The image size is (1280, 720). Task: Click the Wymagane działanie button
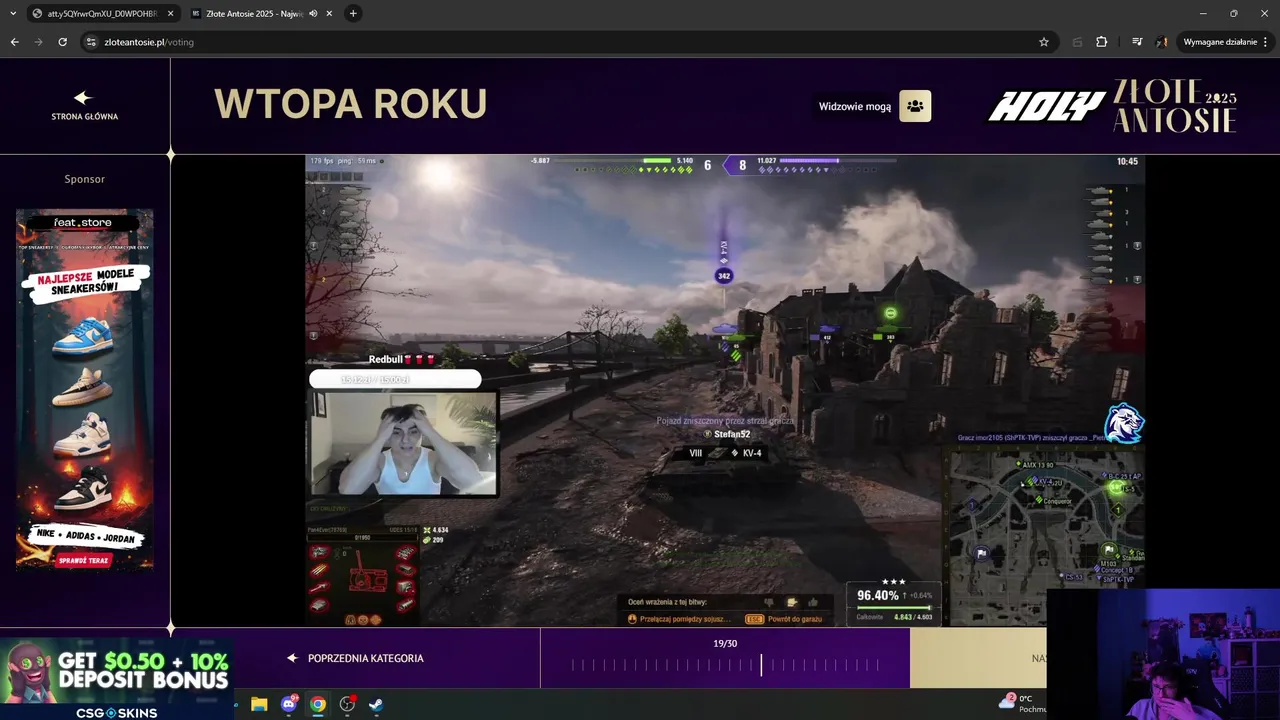(1225, 42)
